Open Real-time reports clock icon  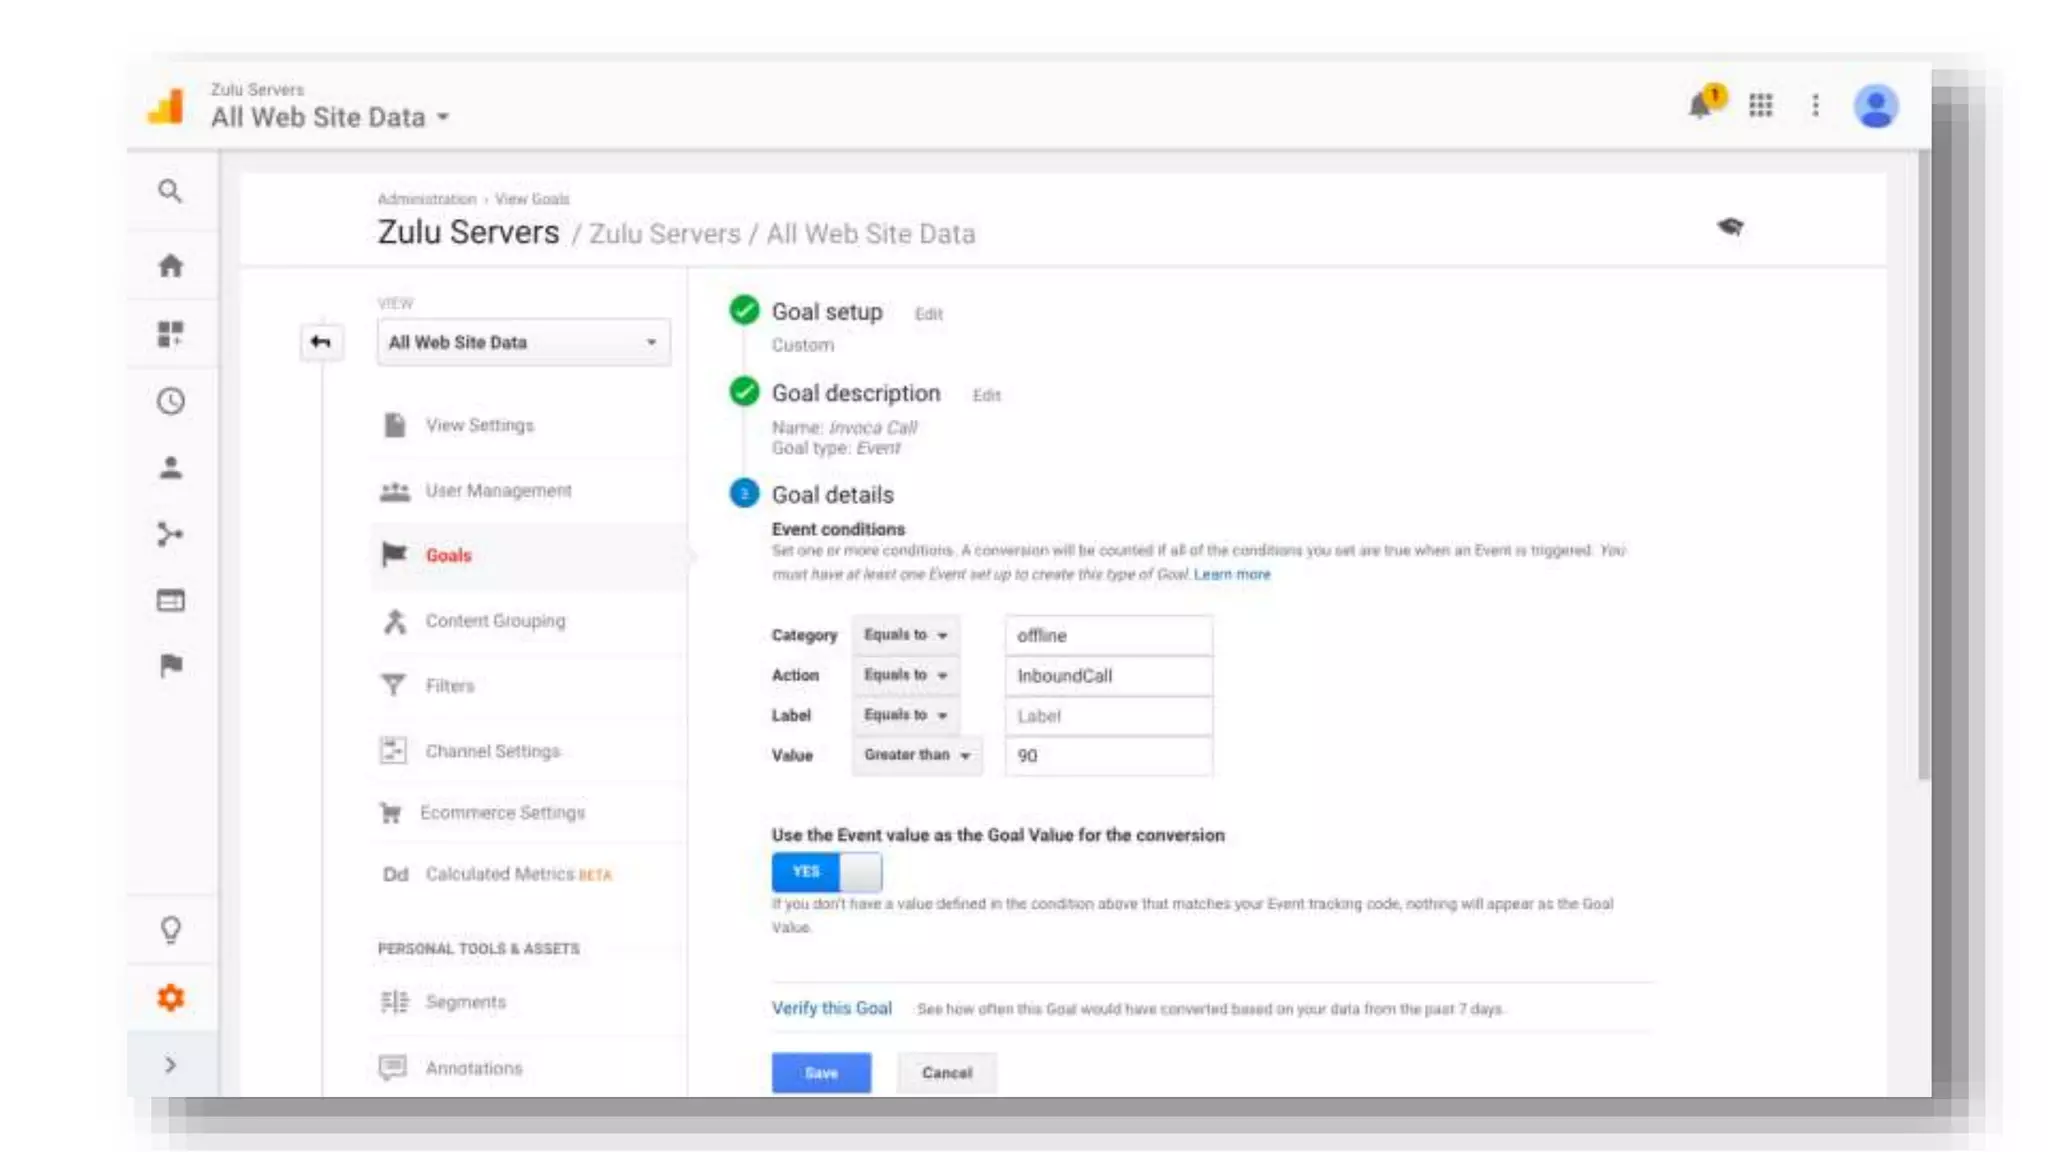170,401
